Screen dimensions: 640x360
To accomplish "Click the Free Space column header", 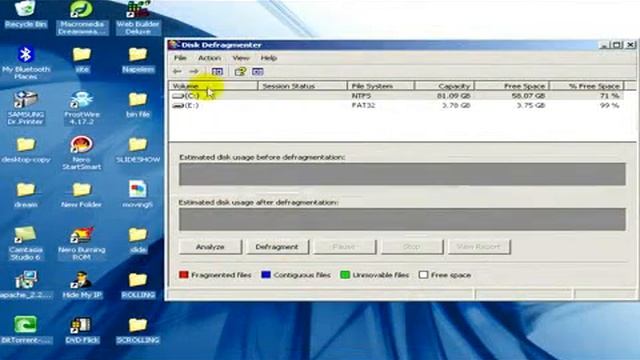I will tap(512, 86).
